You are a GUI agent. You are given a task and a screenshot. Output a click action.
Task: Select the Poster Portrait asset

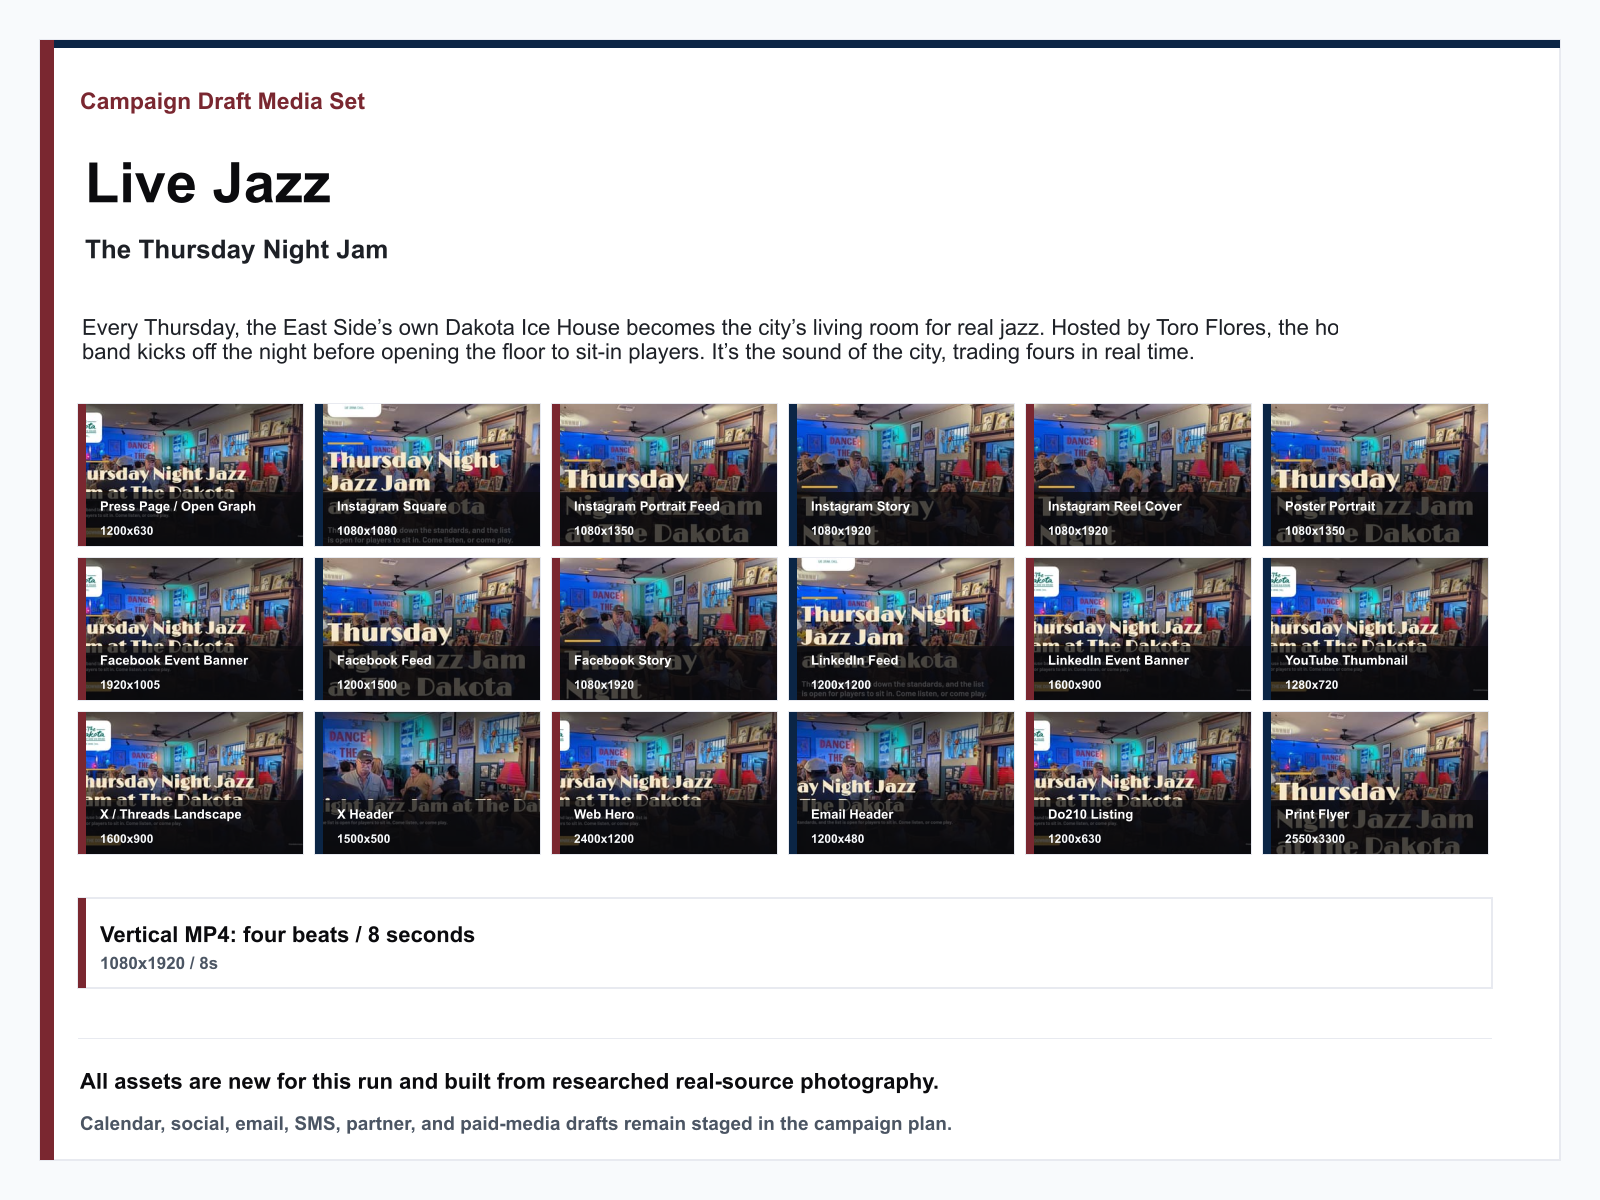[1375, 475]
